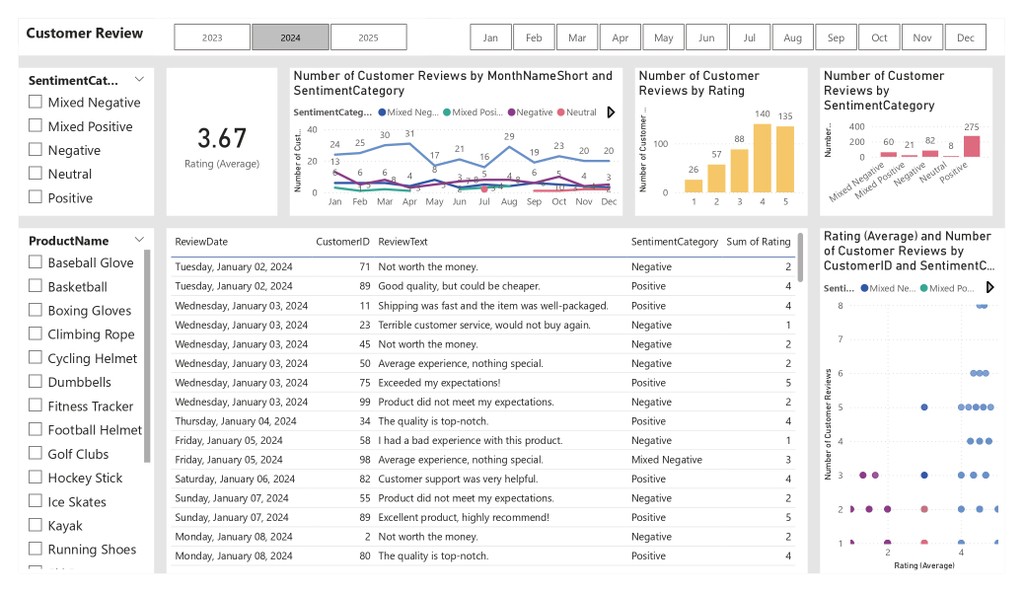Click the Mixed Posi legend dot in line chart
Screen dimensions: 1024x592
pos(447,112)
